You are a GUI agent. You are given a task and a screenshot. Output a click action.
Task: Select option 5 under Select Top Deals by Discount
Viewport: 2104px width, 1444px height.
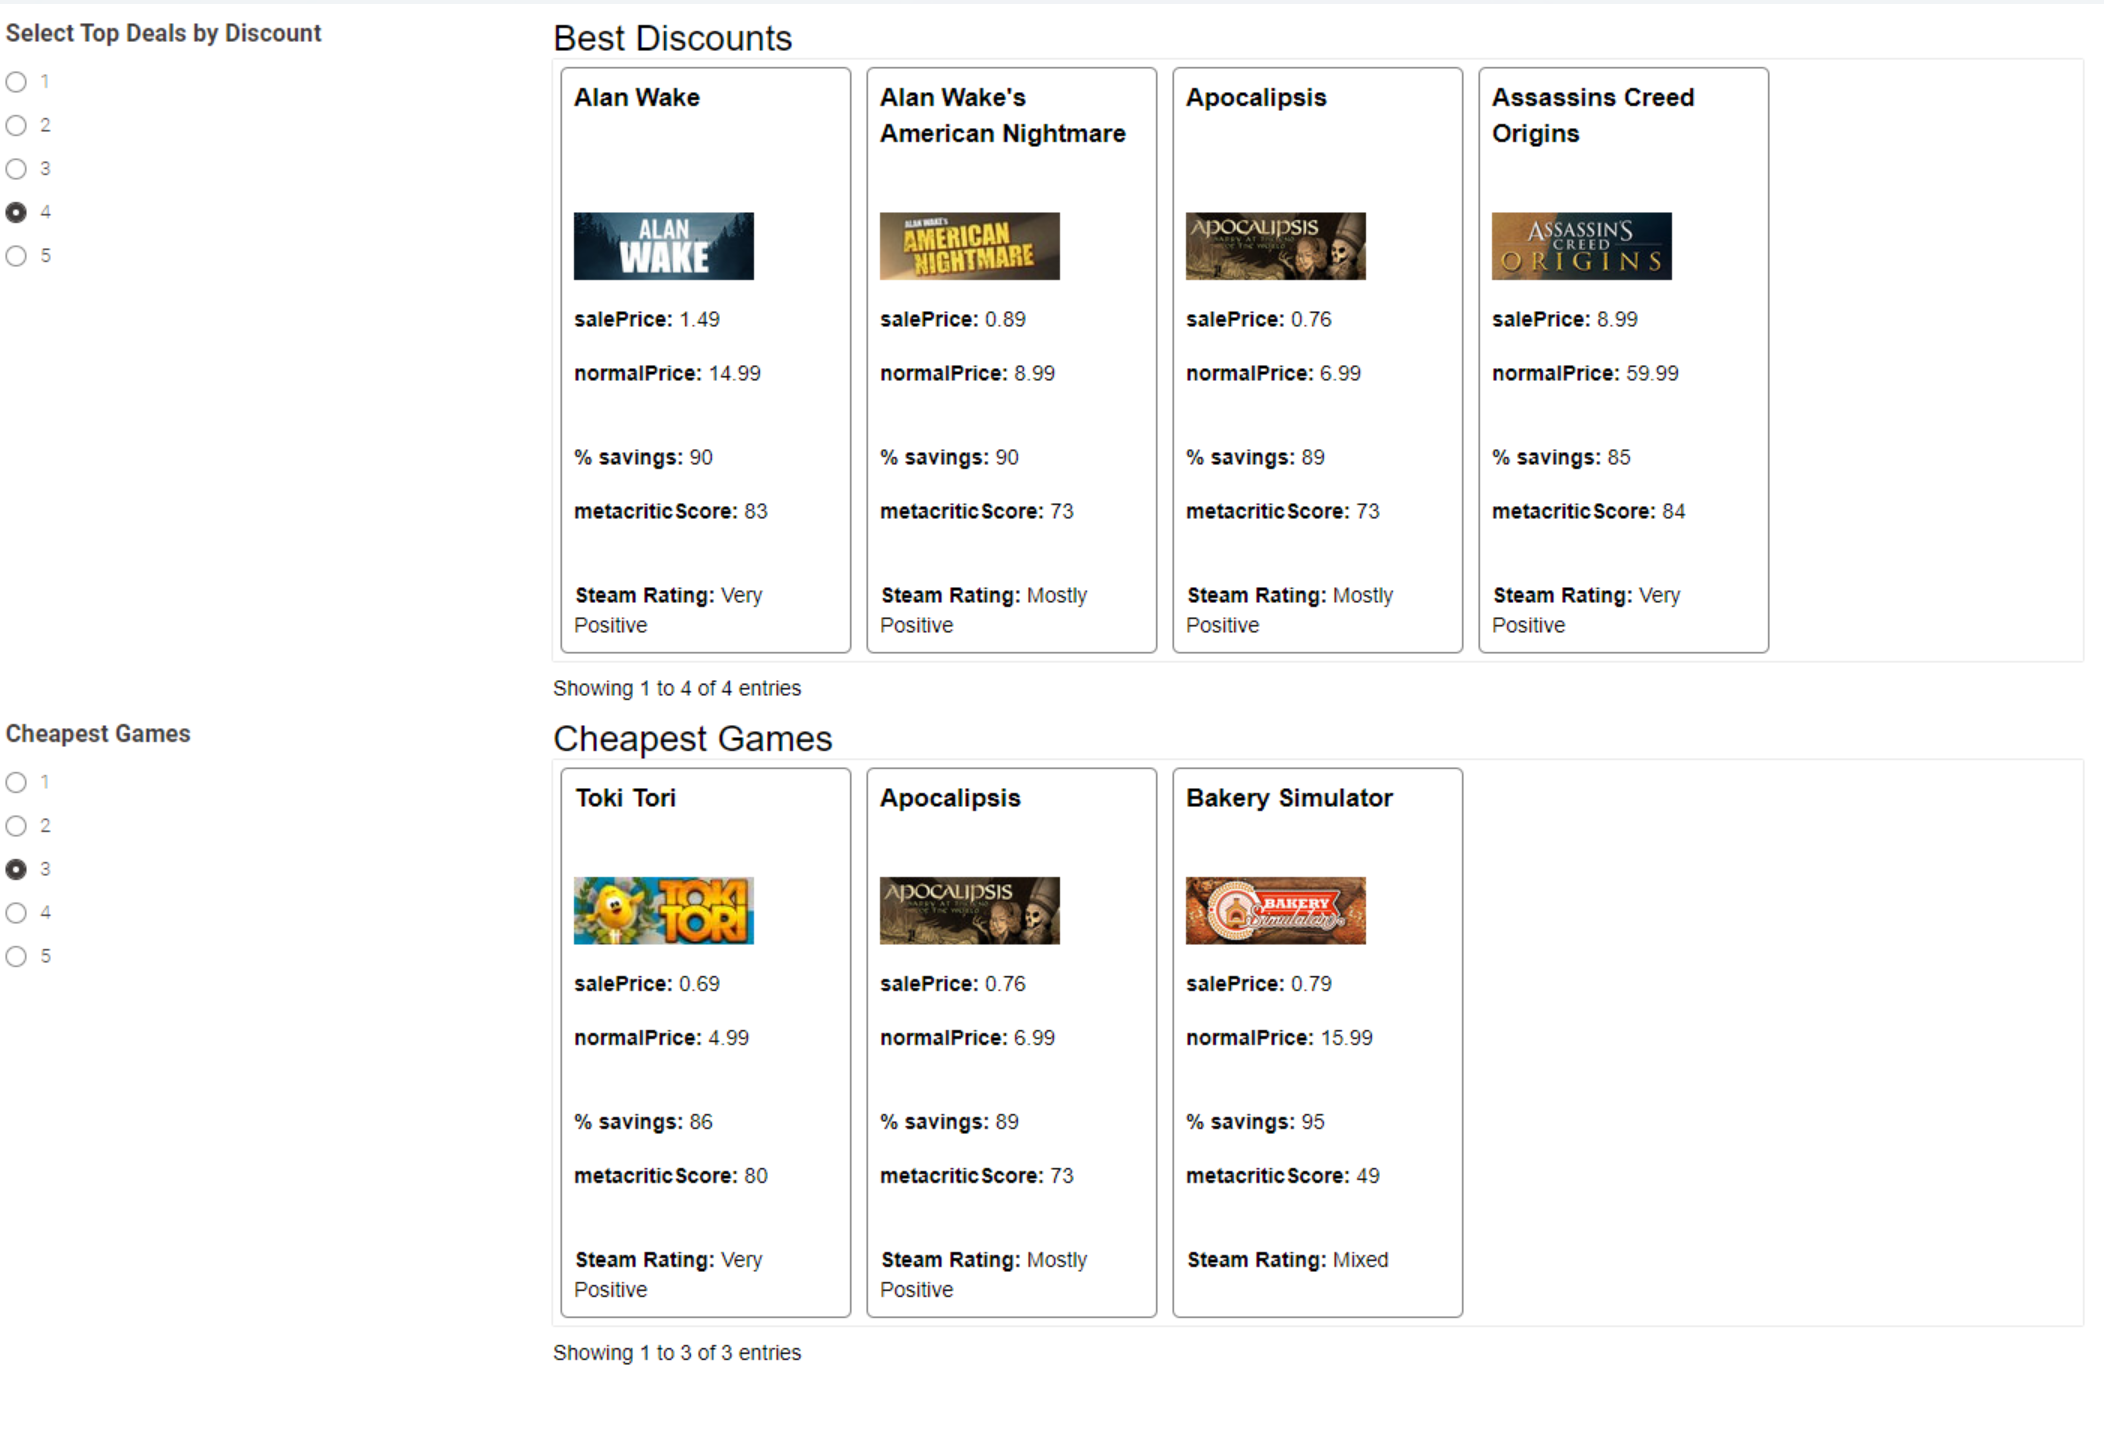click(16, 256)
